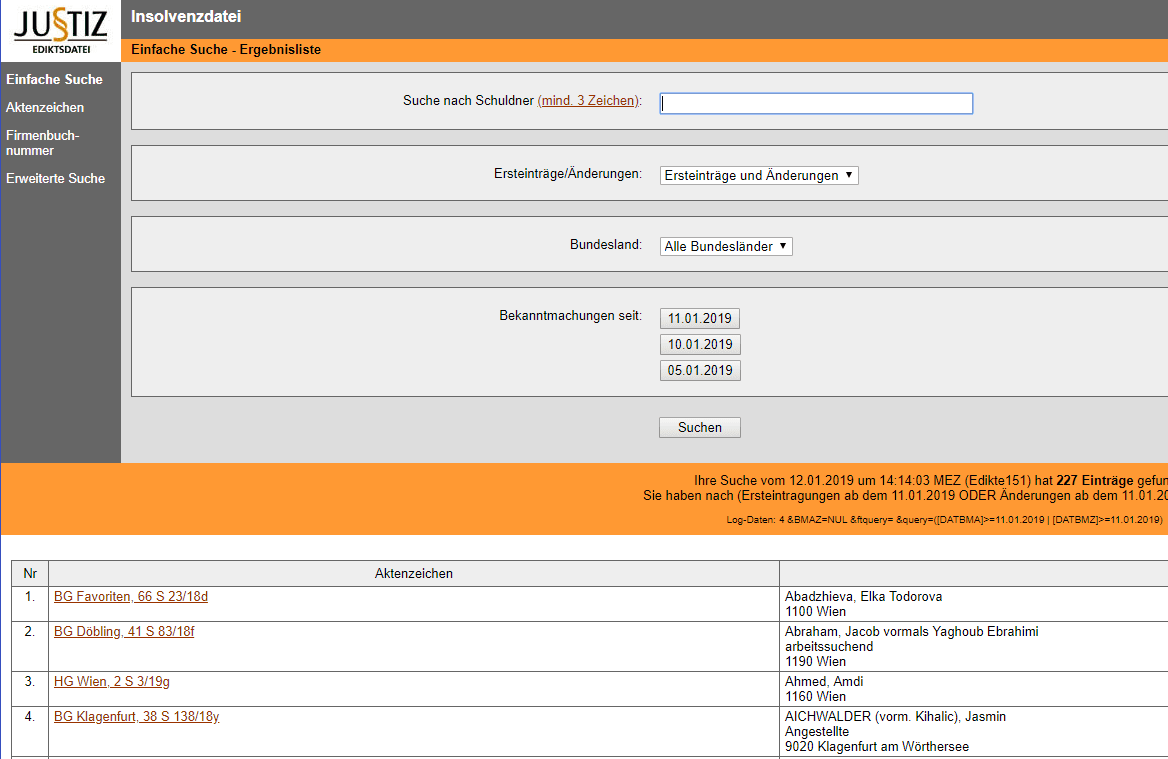1168x759 pixels.
Task: Go to Firmenbuchnummer search
Action: pos(42,143)
